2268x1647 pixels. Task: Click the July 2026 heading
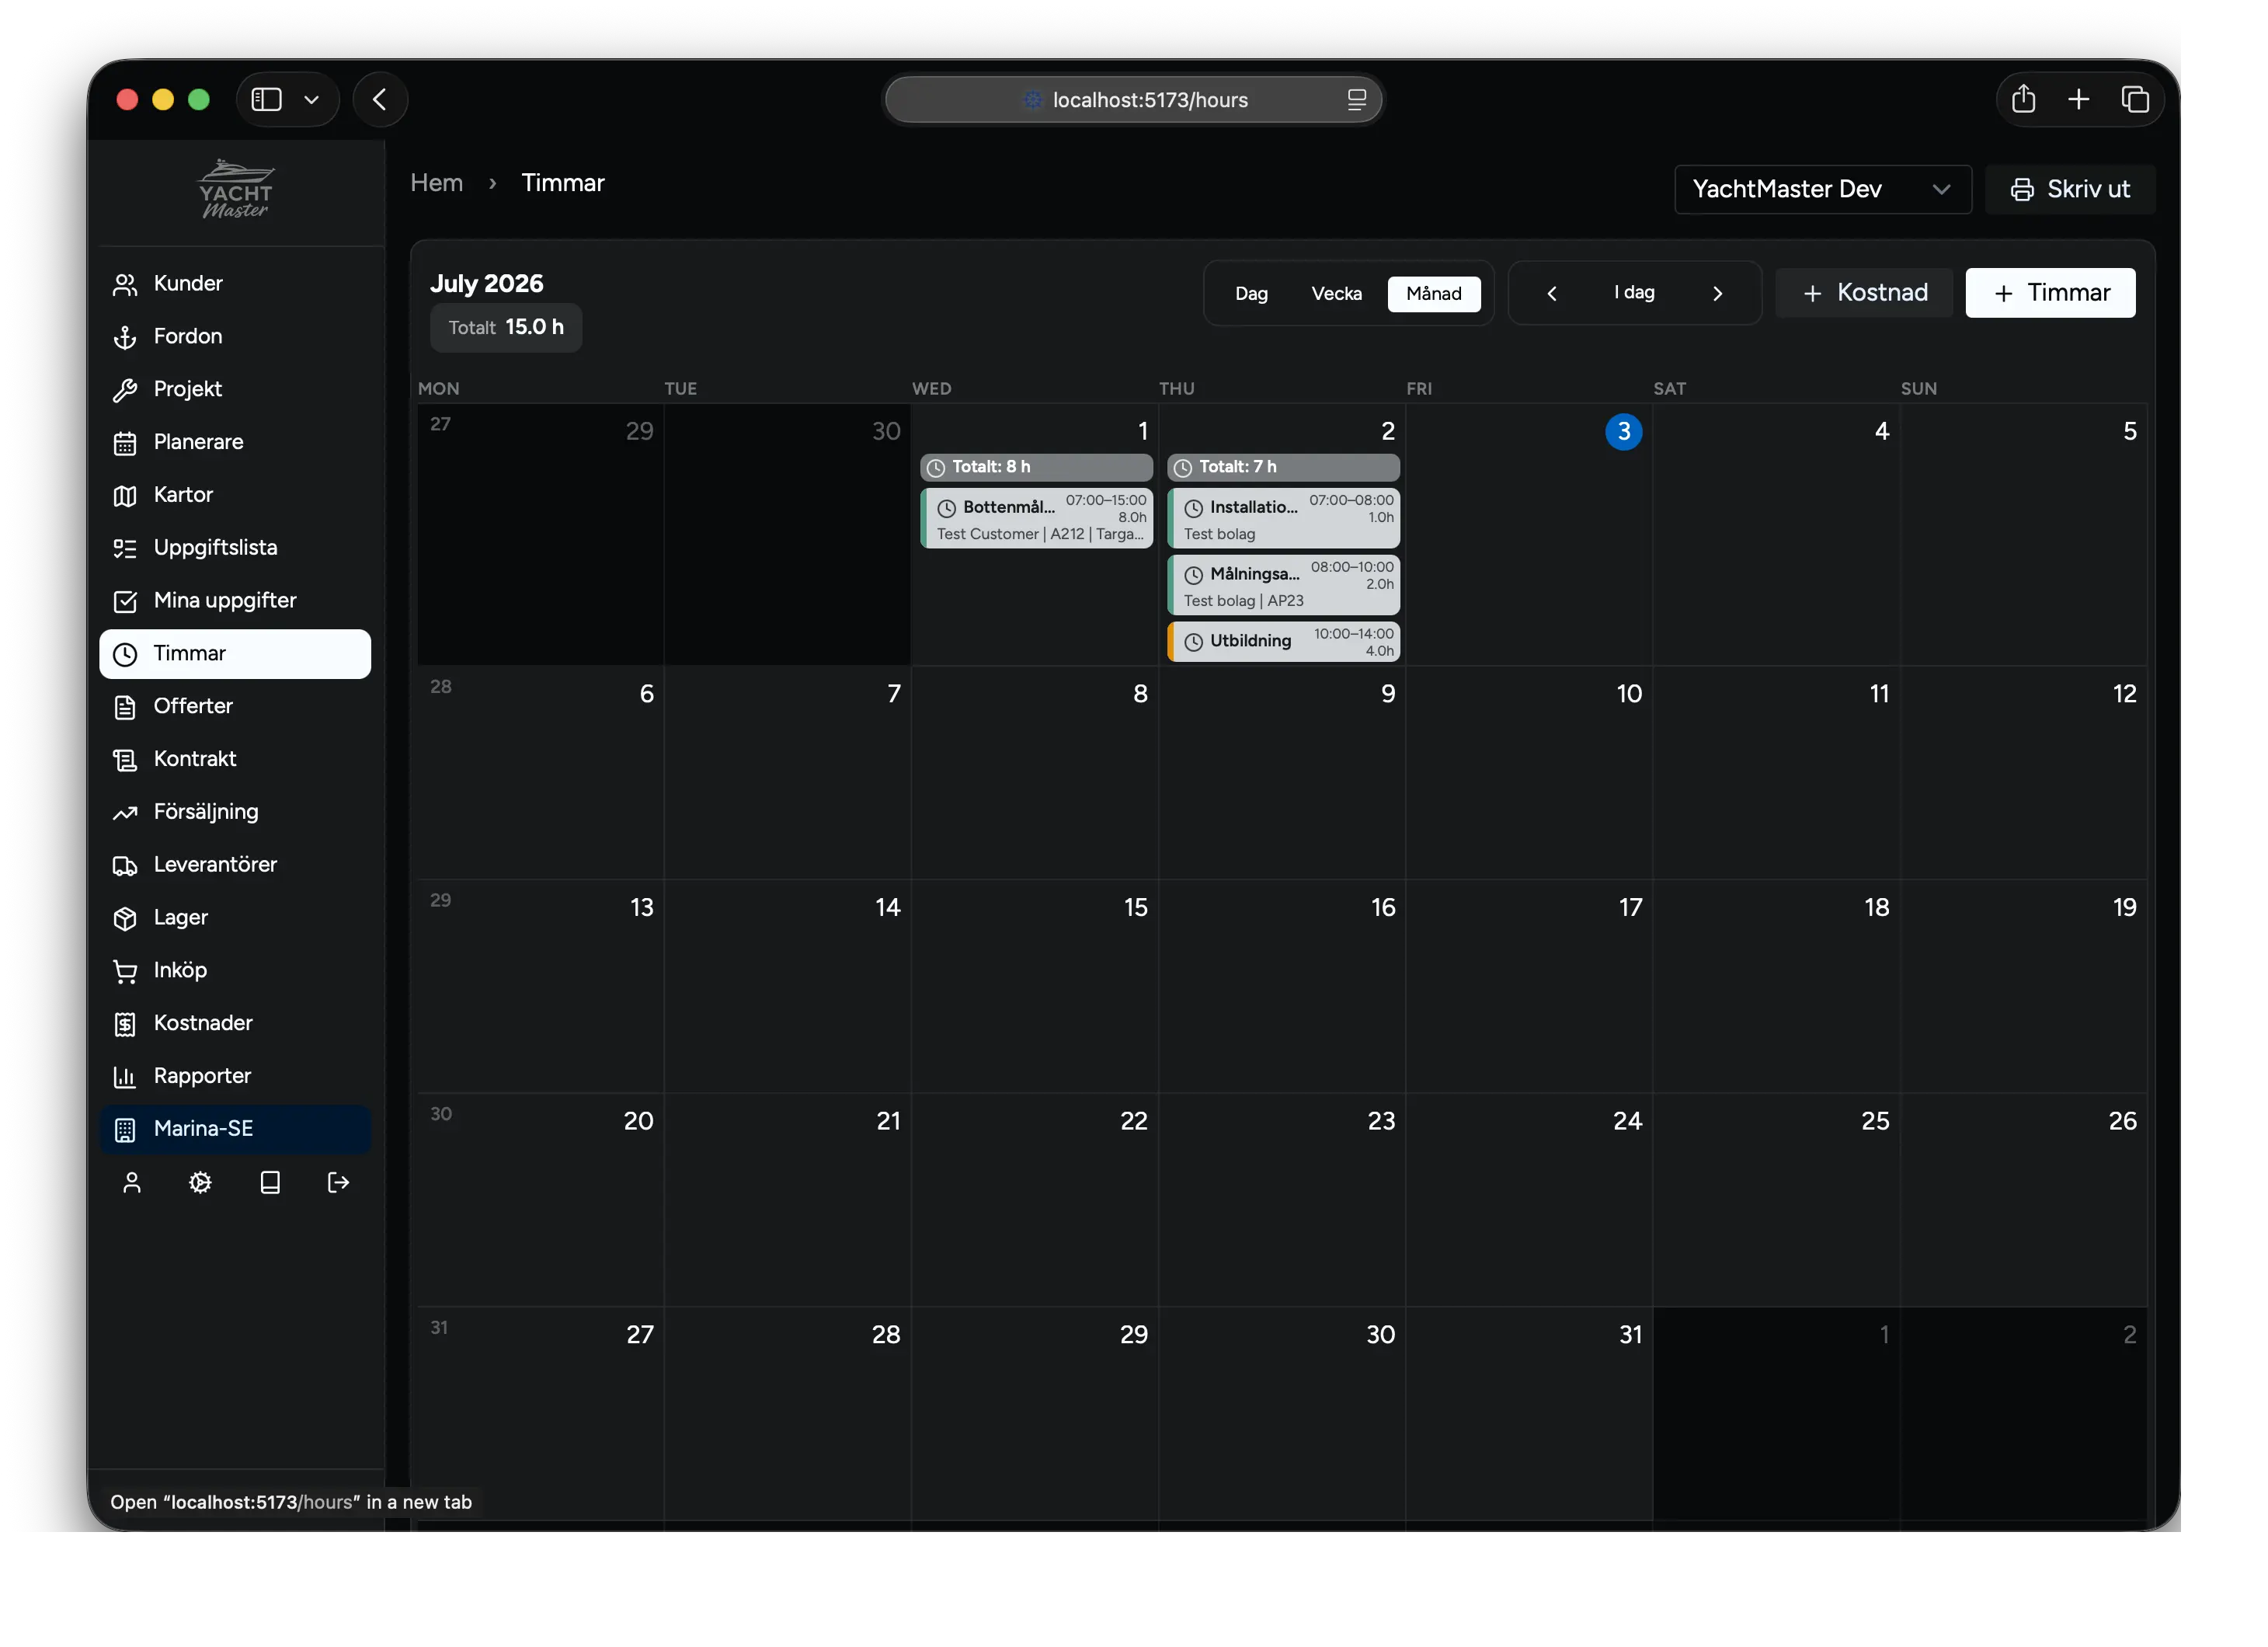[x=487, y=284]
